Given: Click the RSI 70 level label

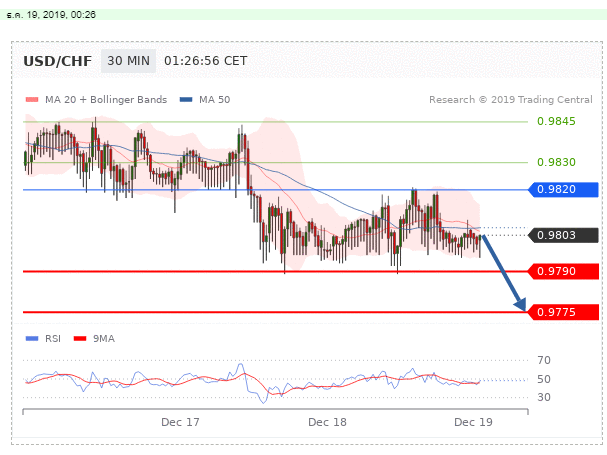Looking at the screenshot, I should (544, 360).
